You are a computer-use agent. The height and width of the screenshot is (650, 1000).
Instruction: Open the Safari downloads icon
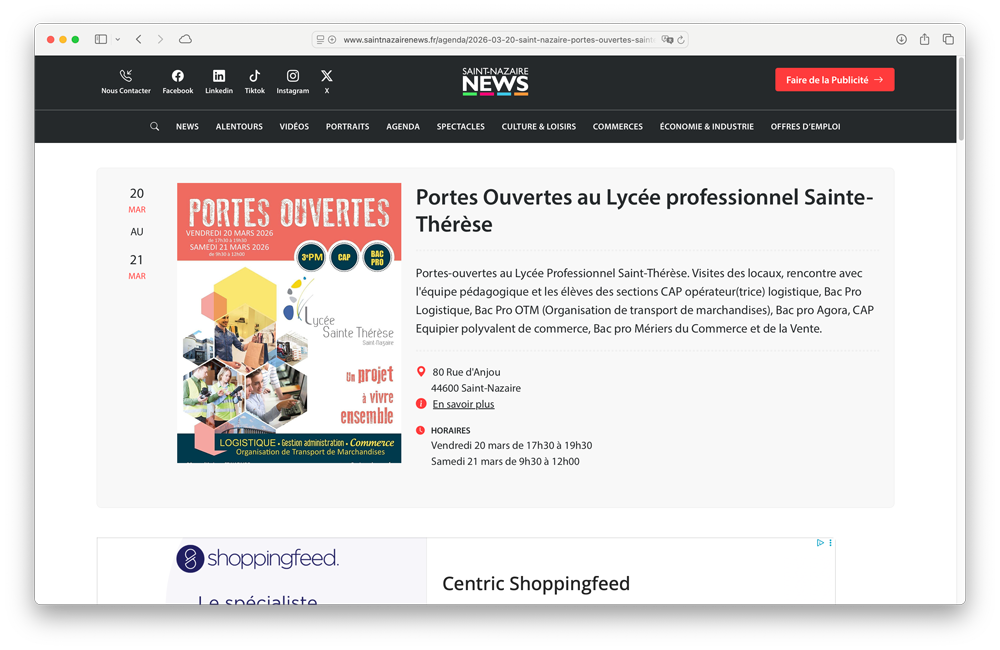tap(901, 39)
